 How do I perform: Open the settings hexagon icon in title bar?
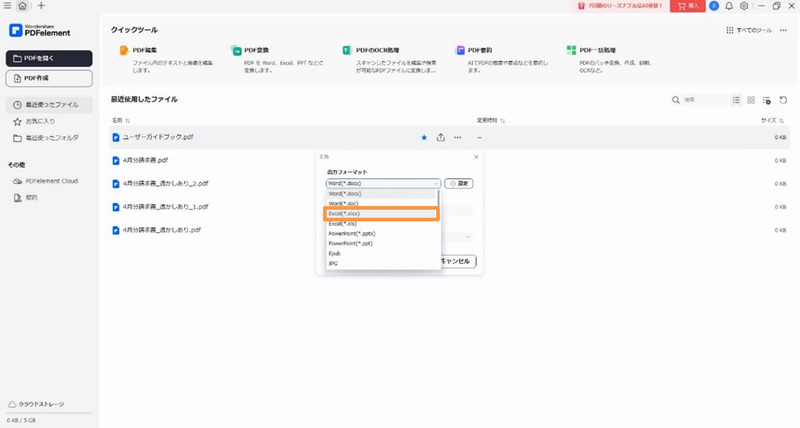click(x=744, y=6)
